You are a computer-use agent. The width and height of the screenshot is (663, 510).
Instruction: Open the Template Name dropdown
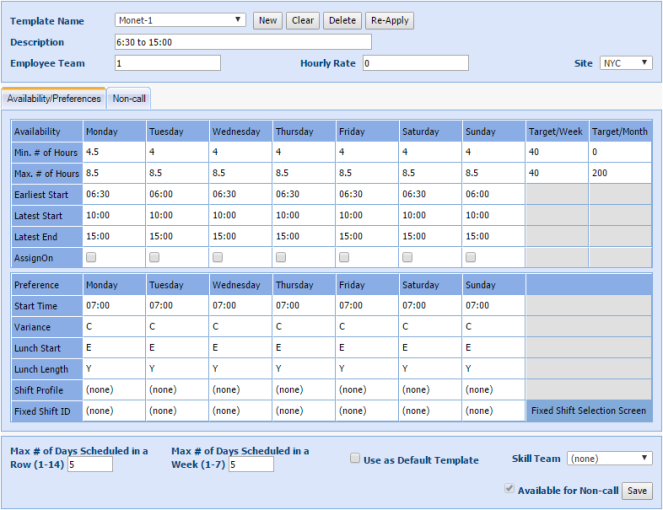(x=180, y=20)
